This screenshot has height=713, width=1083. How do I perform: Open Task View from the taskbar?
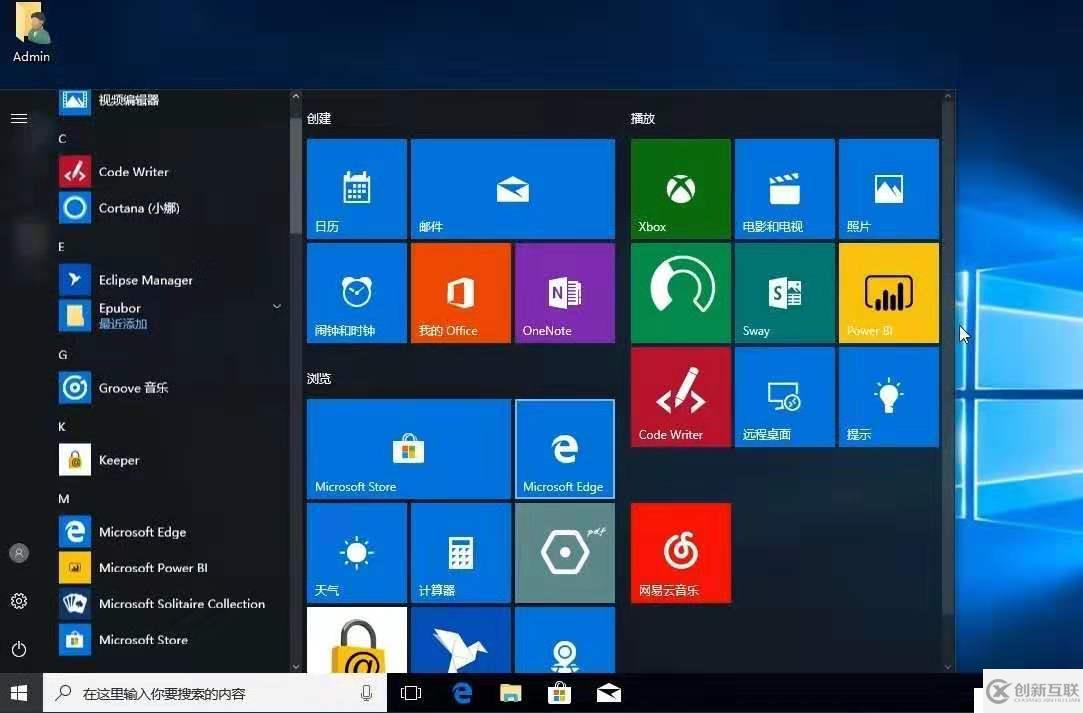411,692
